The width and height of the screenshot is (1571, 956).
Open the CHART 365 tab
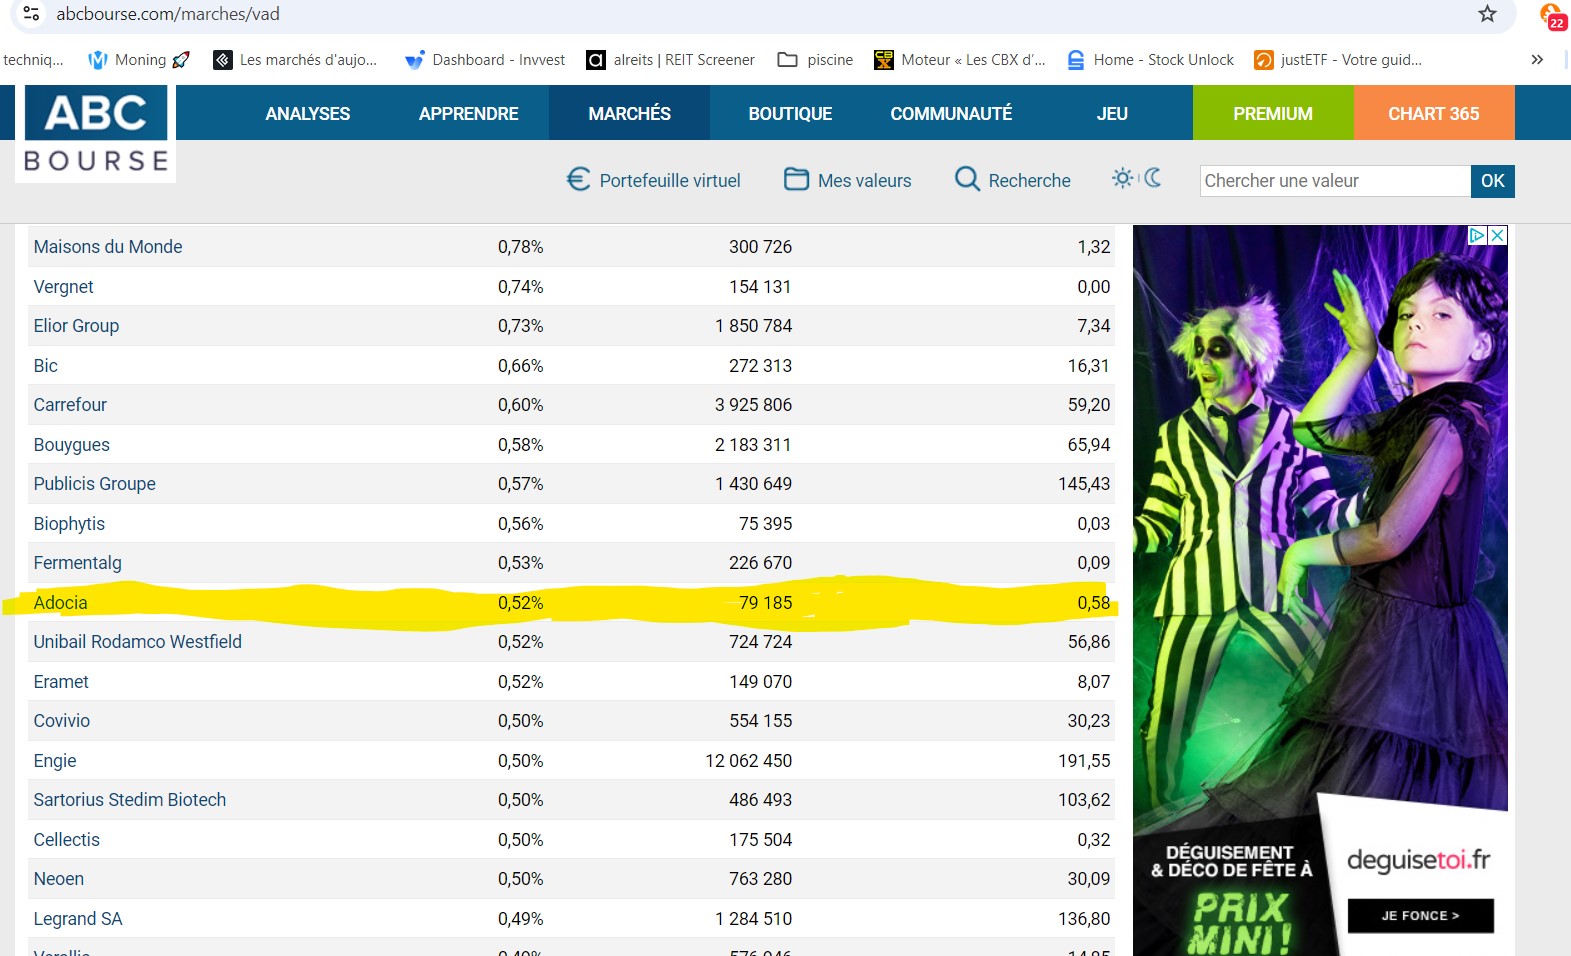[x=1434, y=113]
